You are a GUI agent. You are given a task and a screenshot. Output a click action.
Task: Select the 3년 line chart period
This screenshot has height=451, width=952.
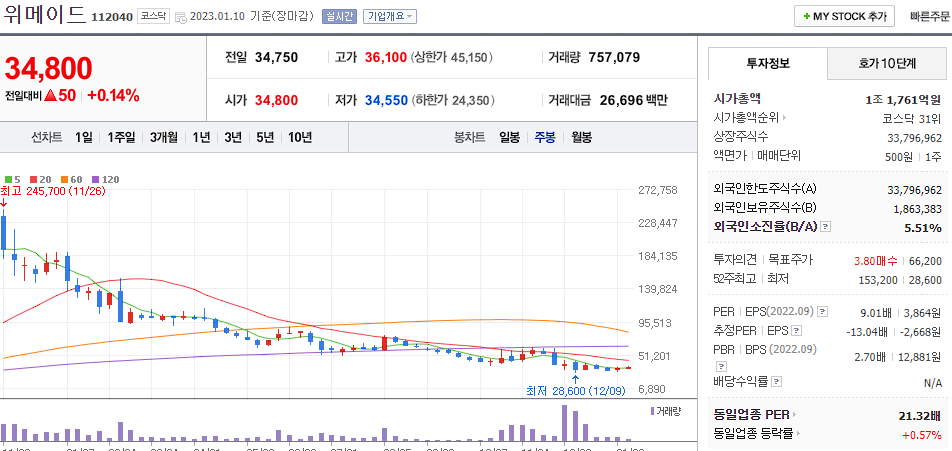pos(233,137)
